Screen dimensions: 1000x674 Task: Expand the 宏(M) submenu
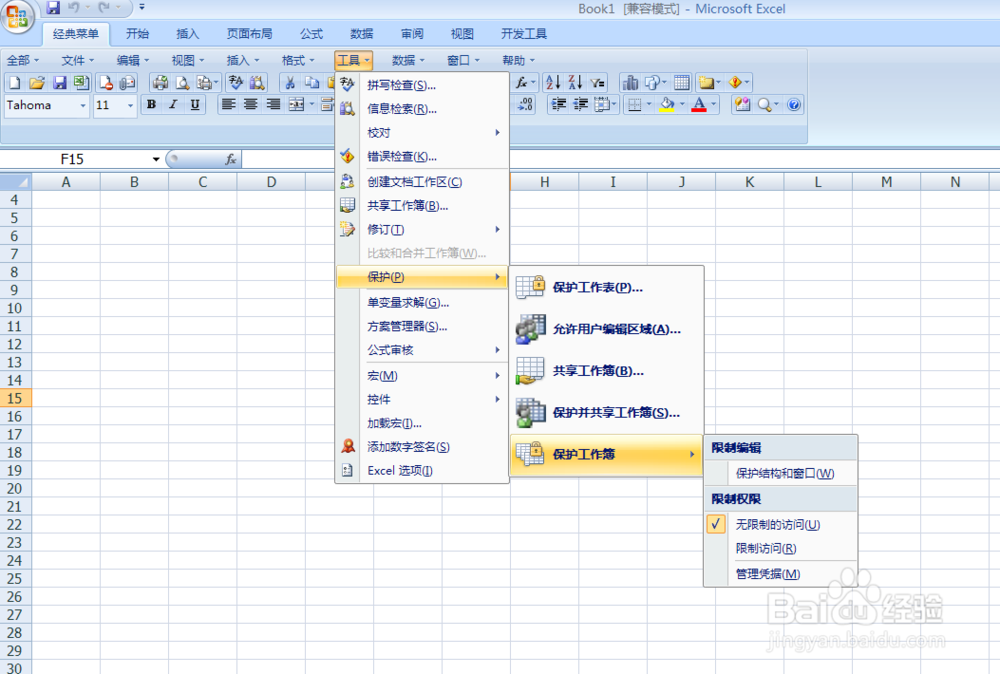422,376
